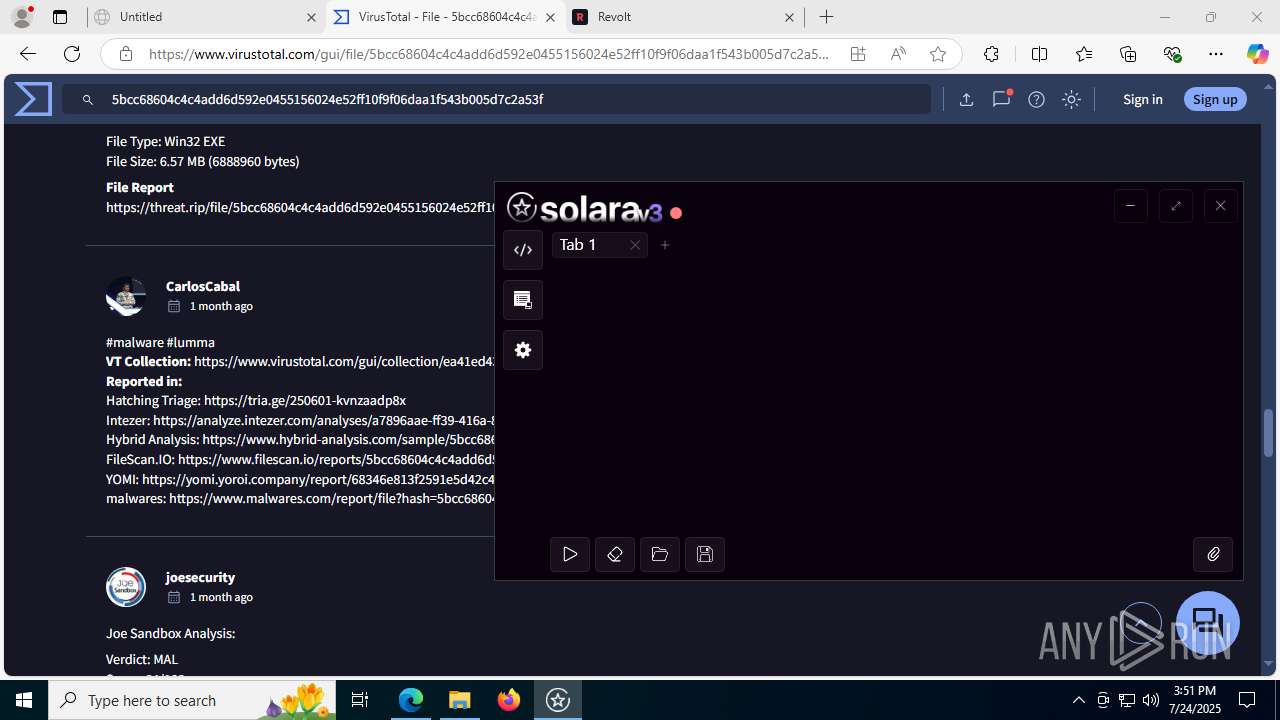Click VirusTotal upload file icon

[966, 99]
